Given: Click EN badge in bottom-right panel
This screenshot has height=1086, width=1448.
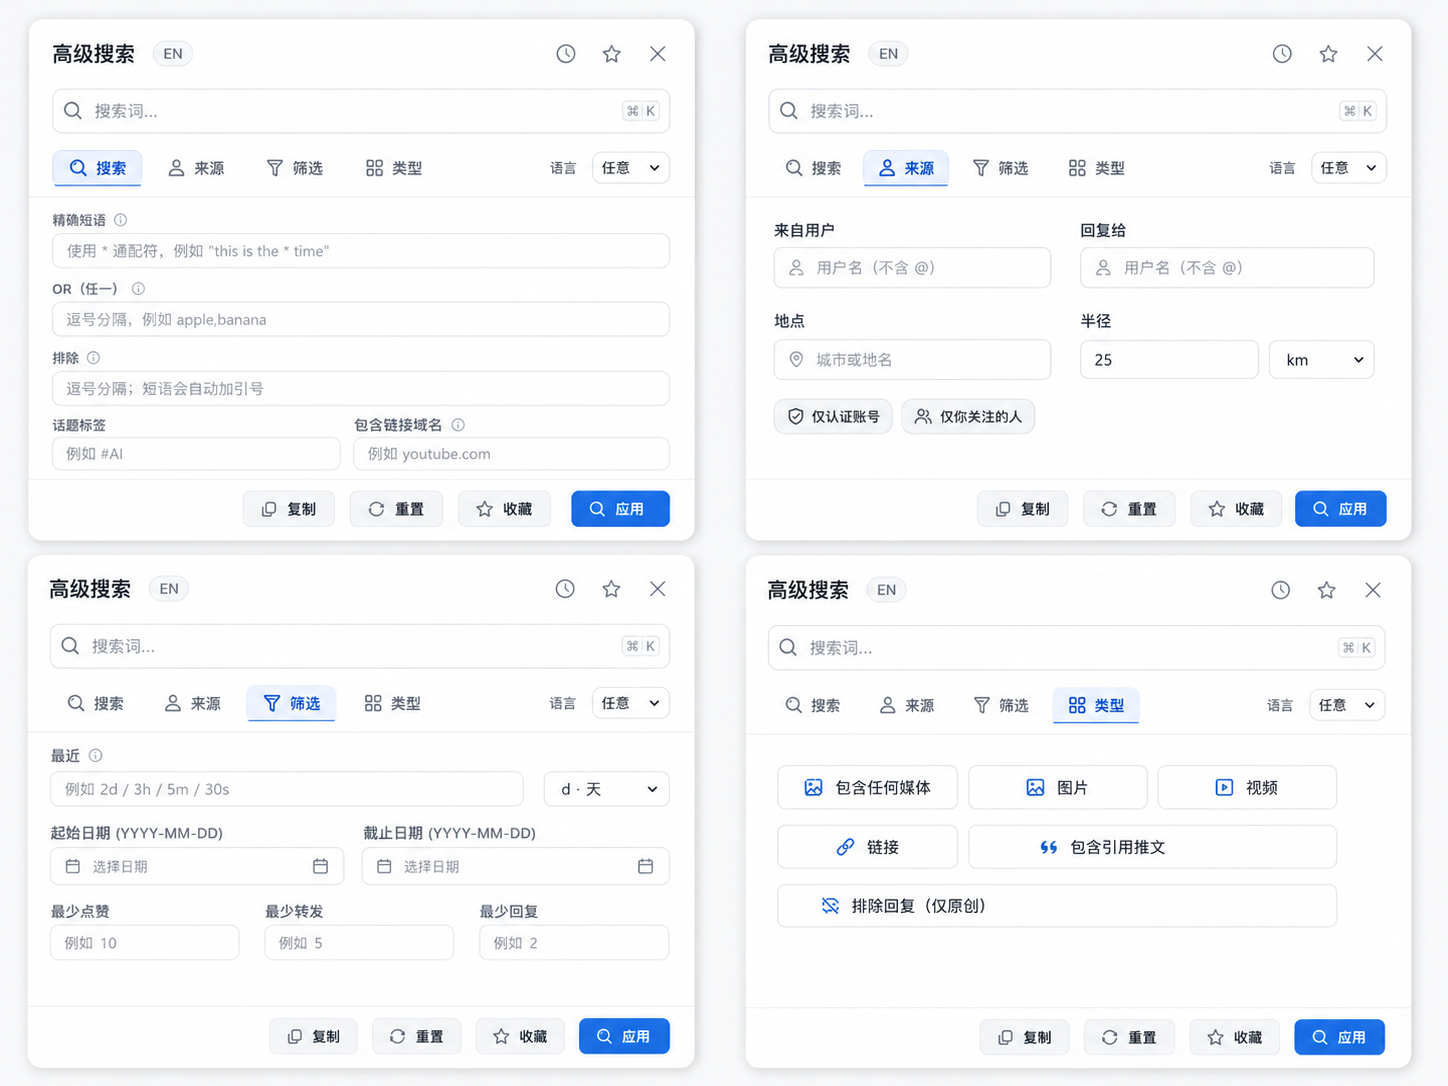Looking at the screenshot, I should tap(886, 590).
